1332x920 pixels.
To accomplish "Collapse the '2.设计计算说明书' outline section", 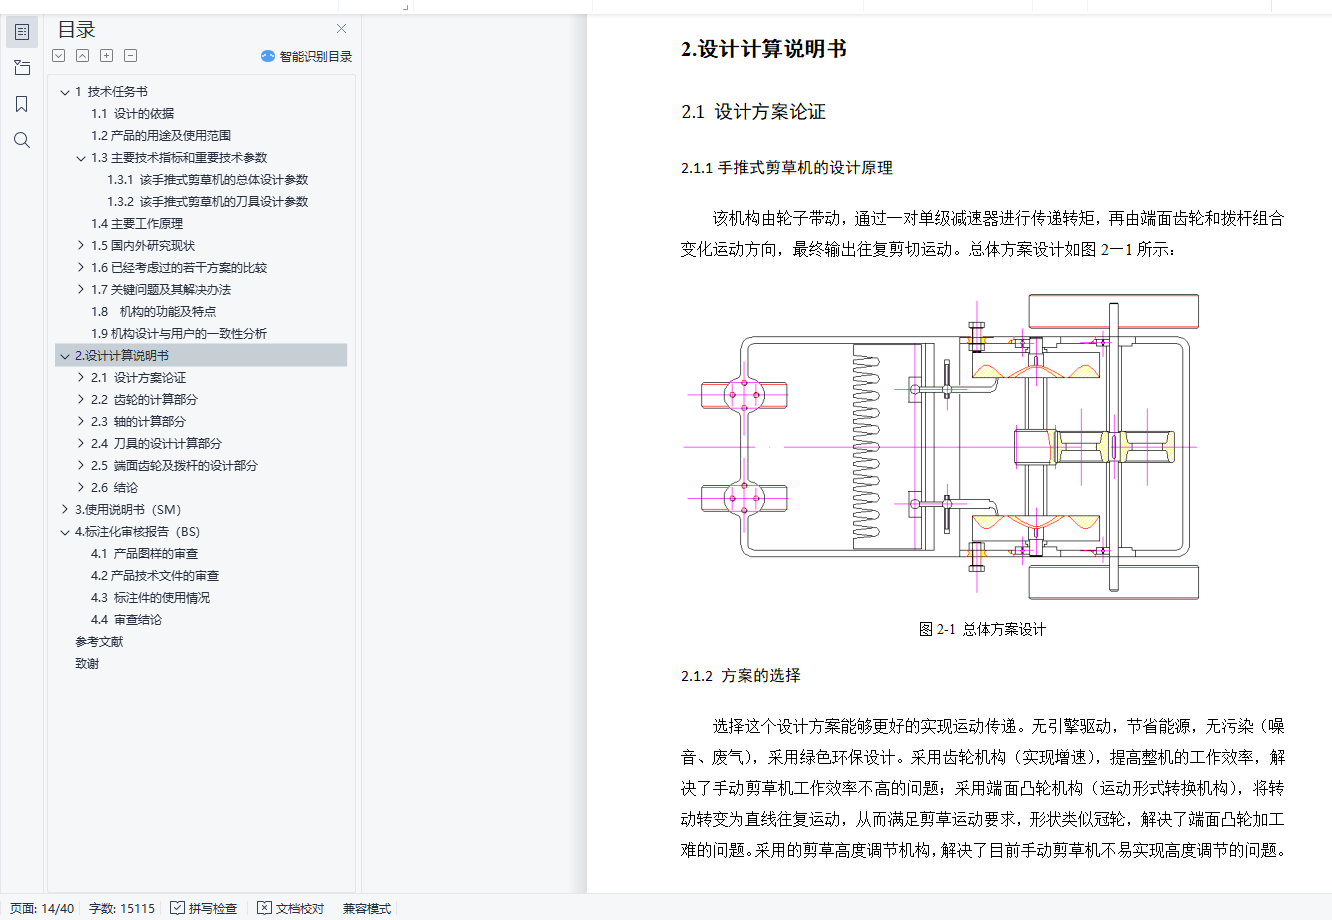I will pyautogui.click(x=65, y=356).
